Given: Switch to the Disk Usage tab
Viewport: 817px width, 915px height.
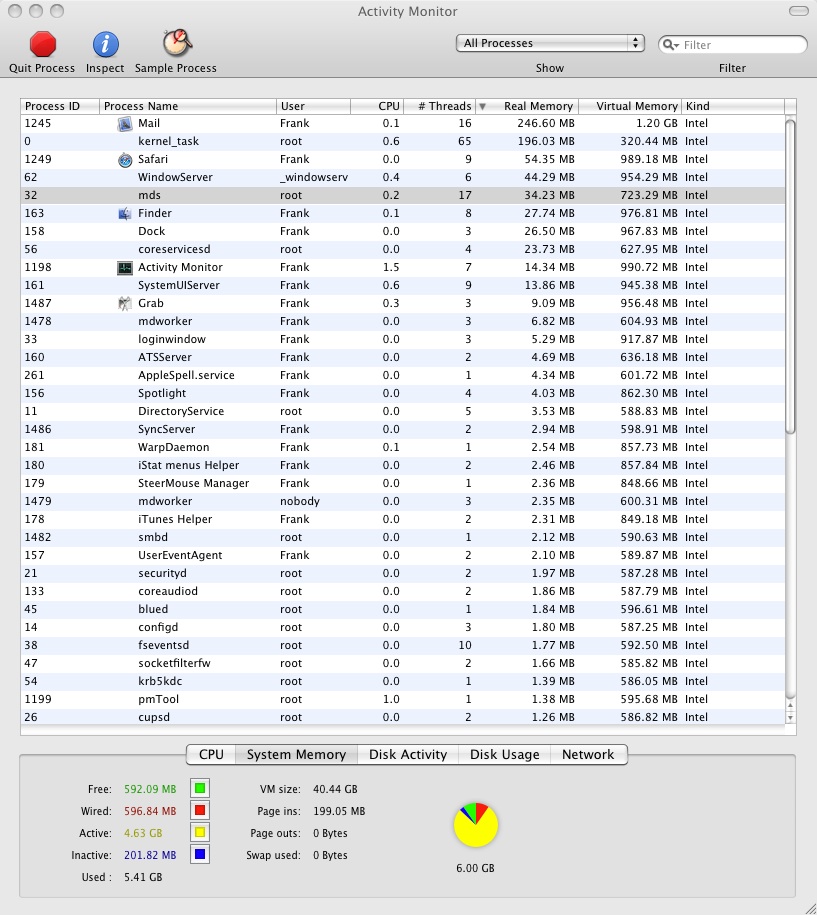Looking at the screenshot, I should [x=505, y=755].
